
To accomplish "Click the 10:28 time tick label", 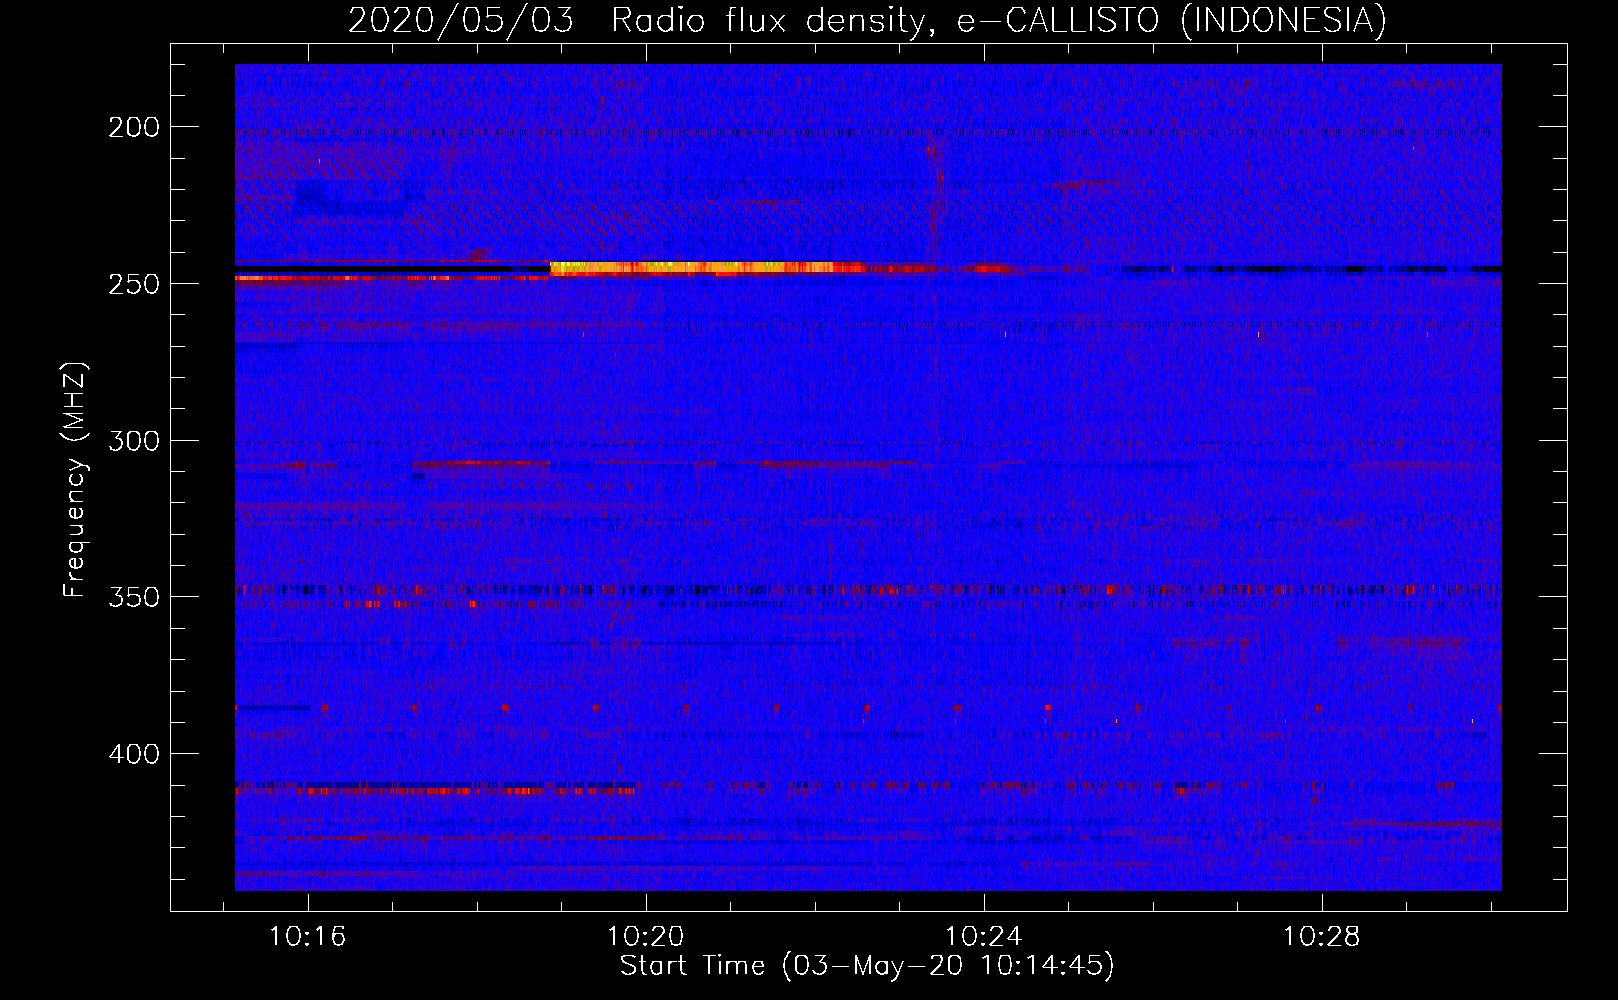I will click(1321, 937).
